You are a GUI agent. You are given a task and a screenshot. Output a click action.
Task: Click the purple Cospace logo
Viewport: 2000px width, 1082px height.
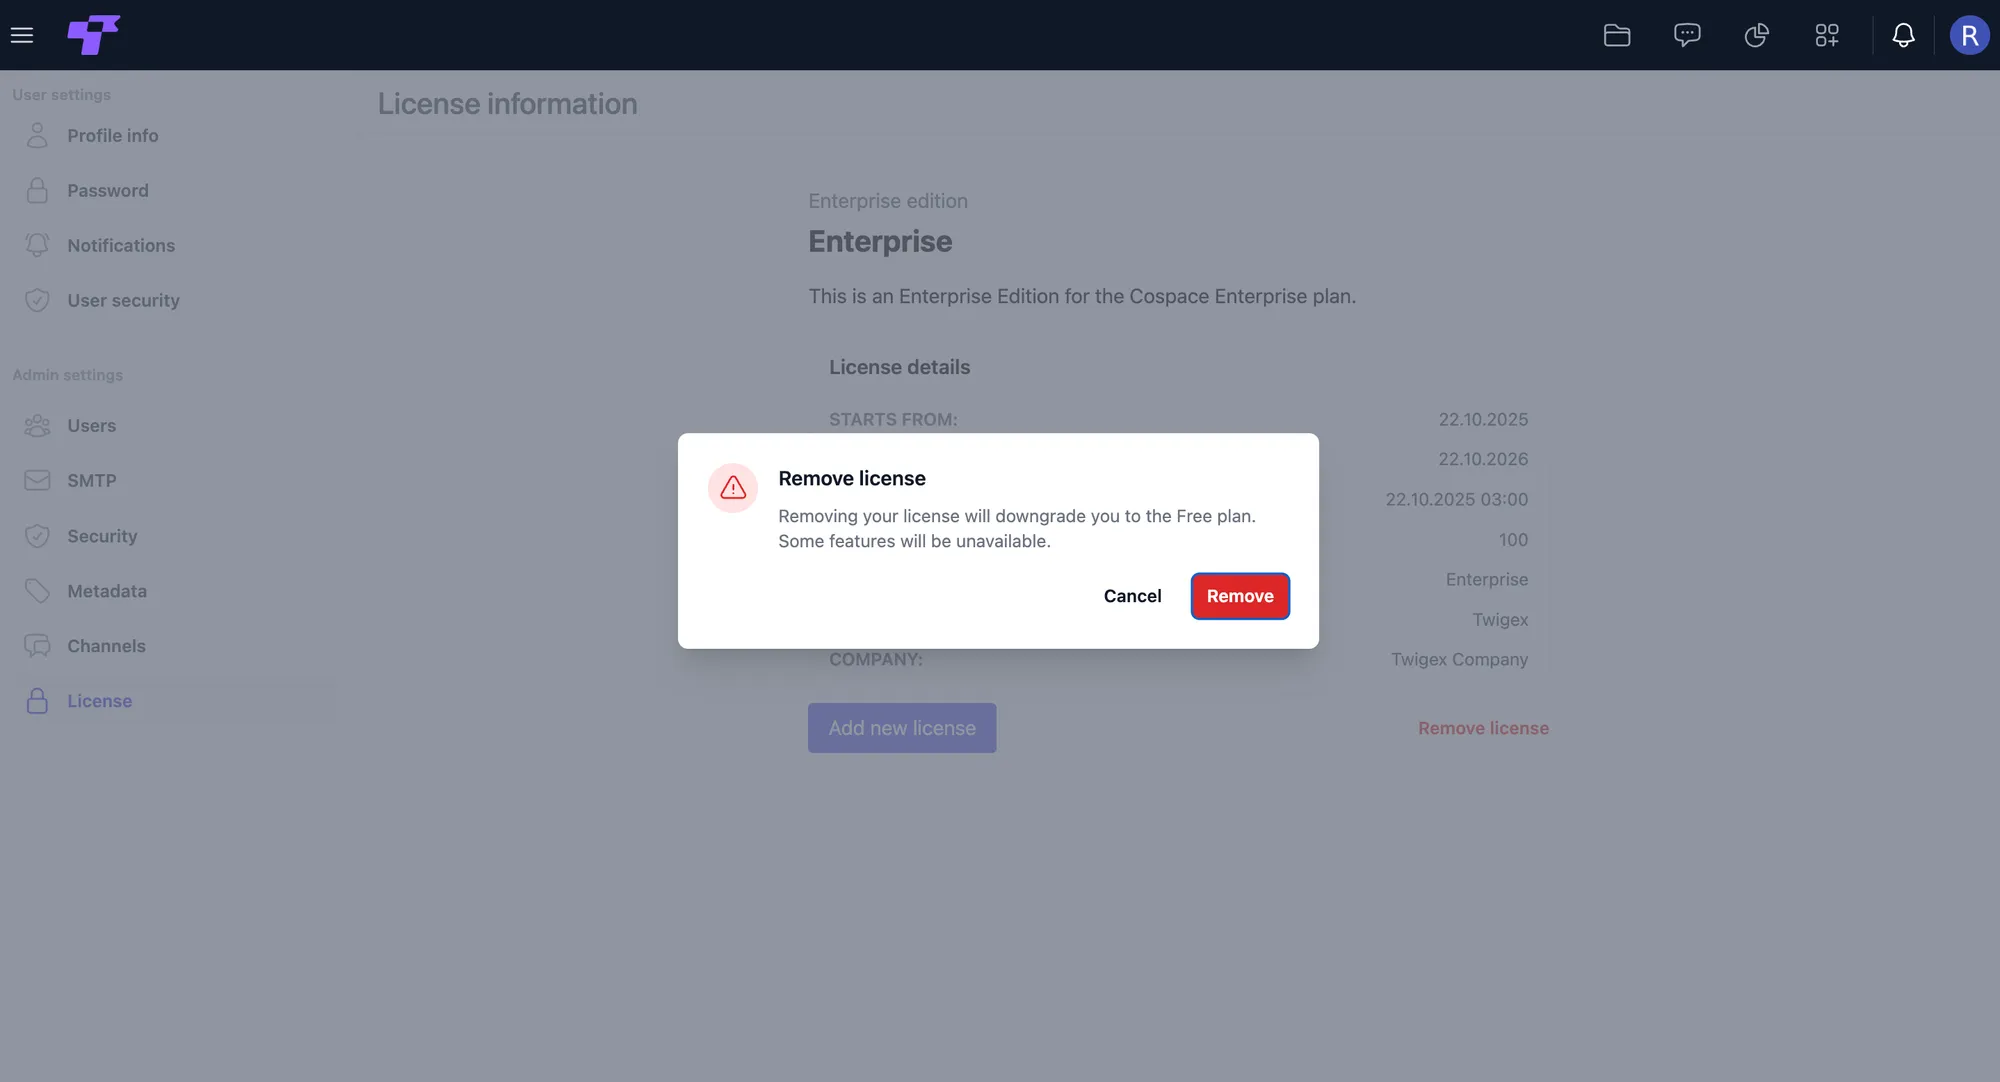pyautogui.click(x=93, y=35)
